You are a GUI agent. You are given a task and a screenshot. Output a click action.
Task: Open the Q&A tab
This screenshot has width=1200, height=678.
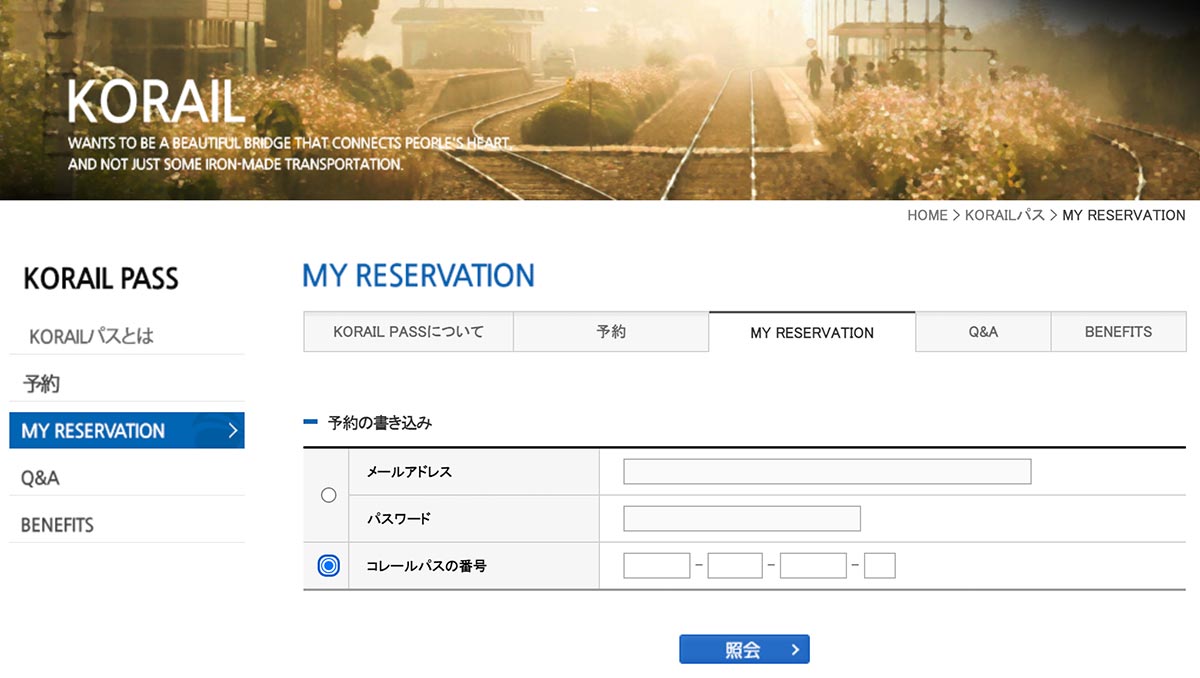[x=983, y=332]
